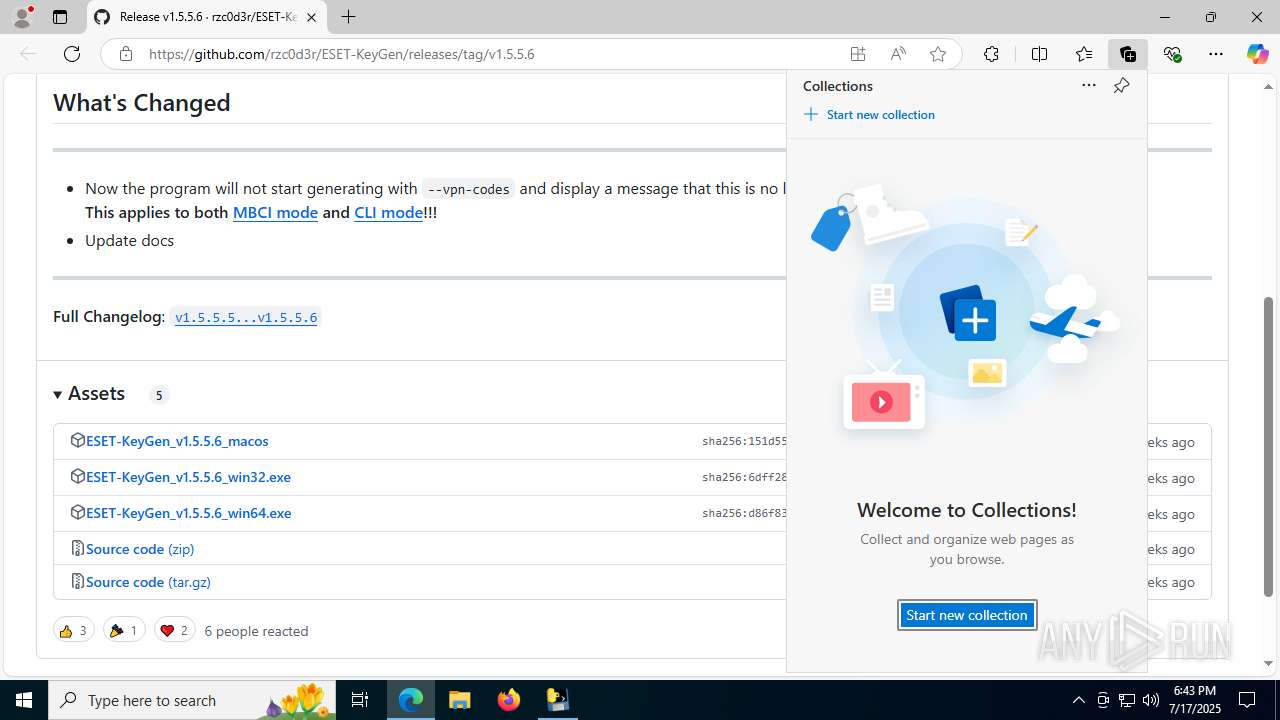View site information lock icon

126,54
